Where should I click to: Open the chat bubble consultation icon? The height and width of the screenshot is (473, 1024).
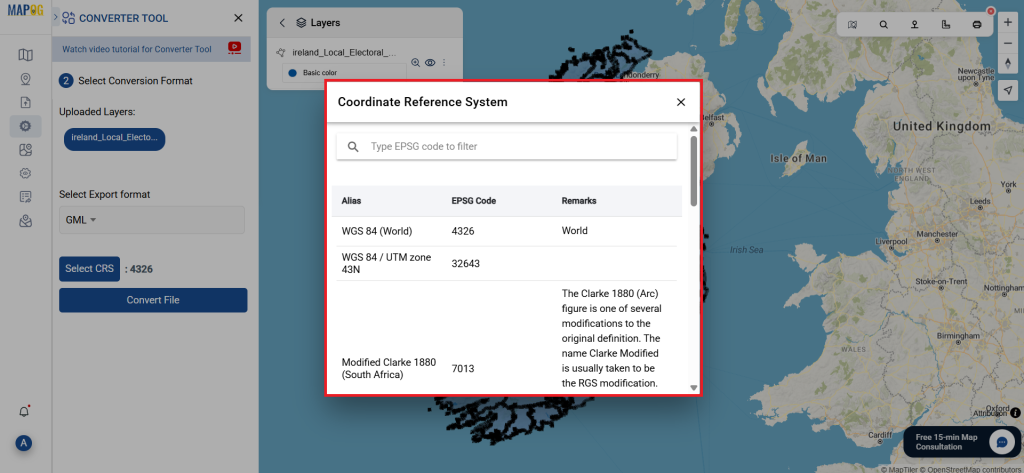1000,442
